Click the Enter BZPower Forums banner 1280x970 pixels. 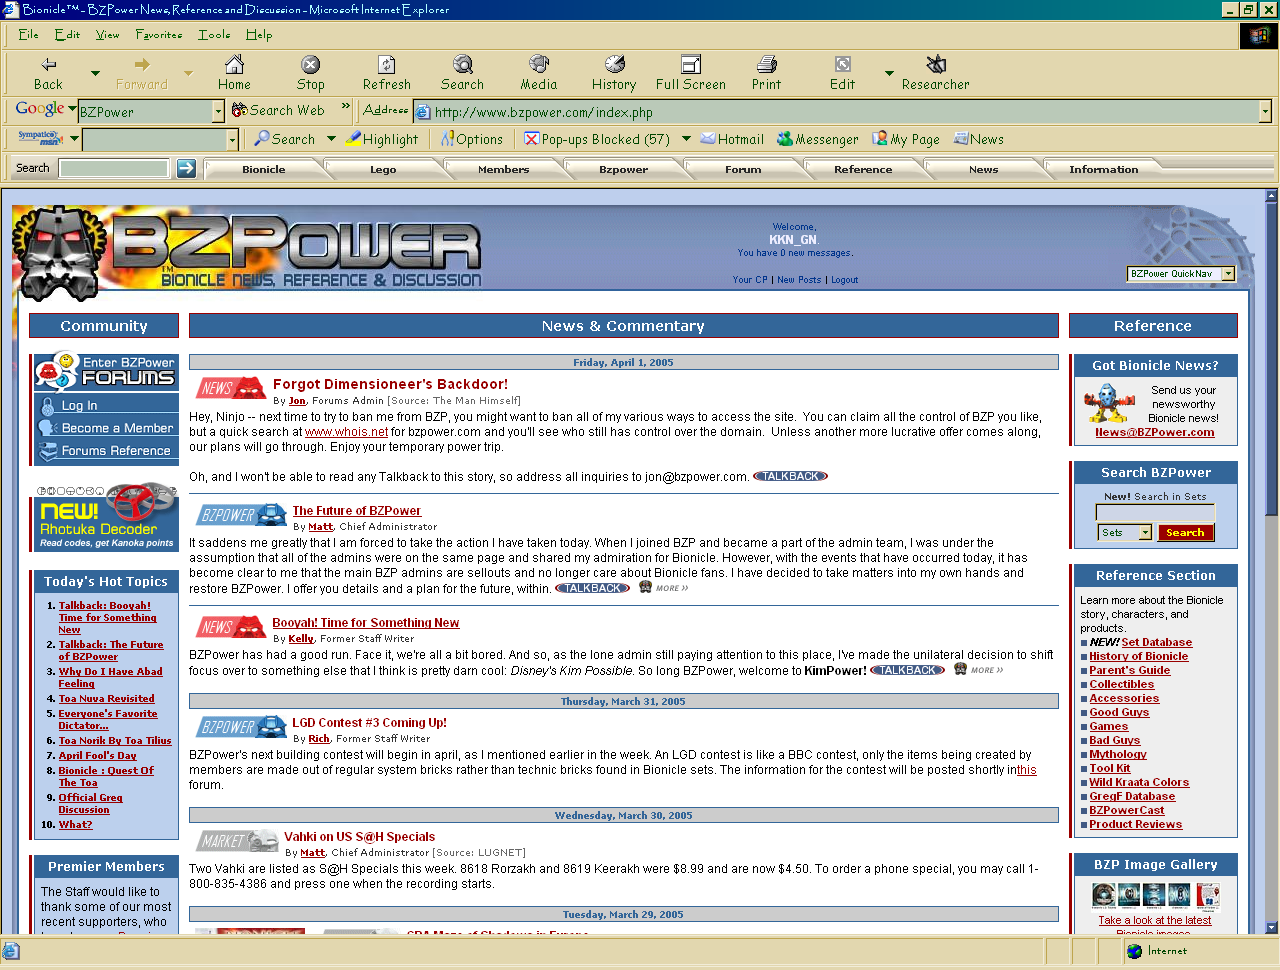106,371
